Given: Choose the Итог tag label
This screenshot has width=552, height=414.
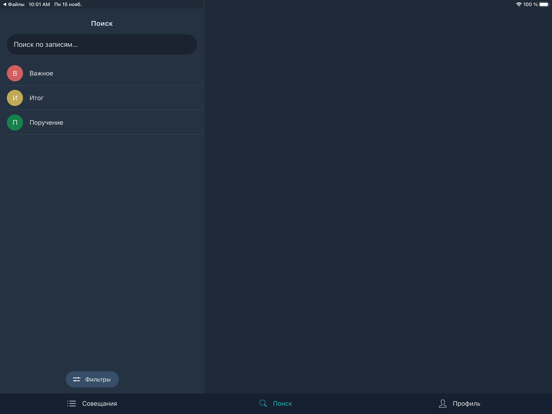Looking at the screenshot, I should [x=36, y=98].
